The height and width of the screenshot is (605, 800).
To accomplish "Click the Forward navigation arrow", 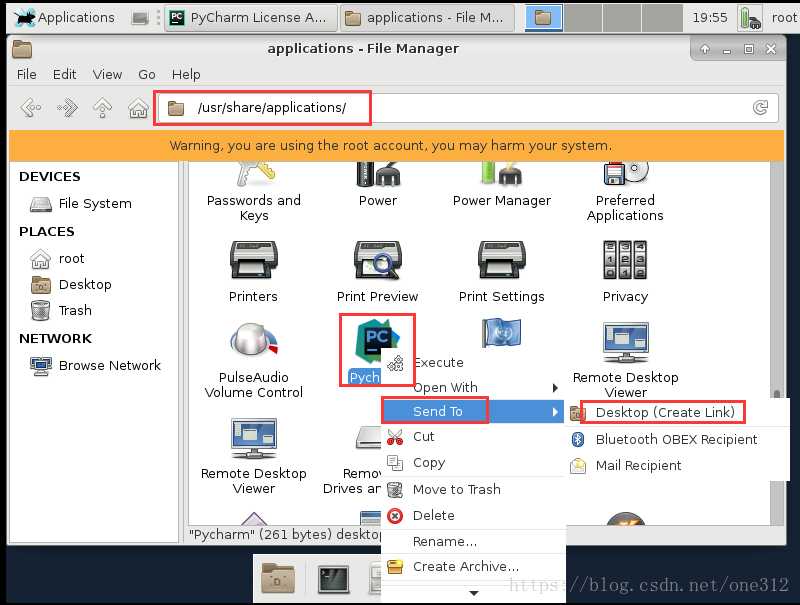I will tap(67, 108).
